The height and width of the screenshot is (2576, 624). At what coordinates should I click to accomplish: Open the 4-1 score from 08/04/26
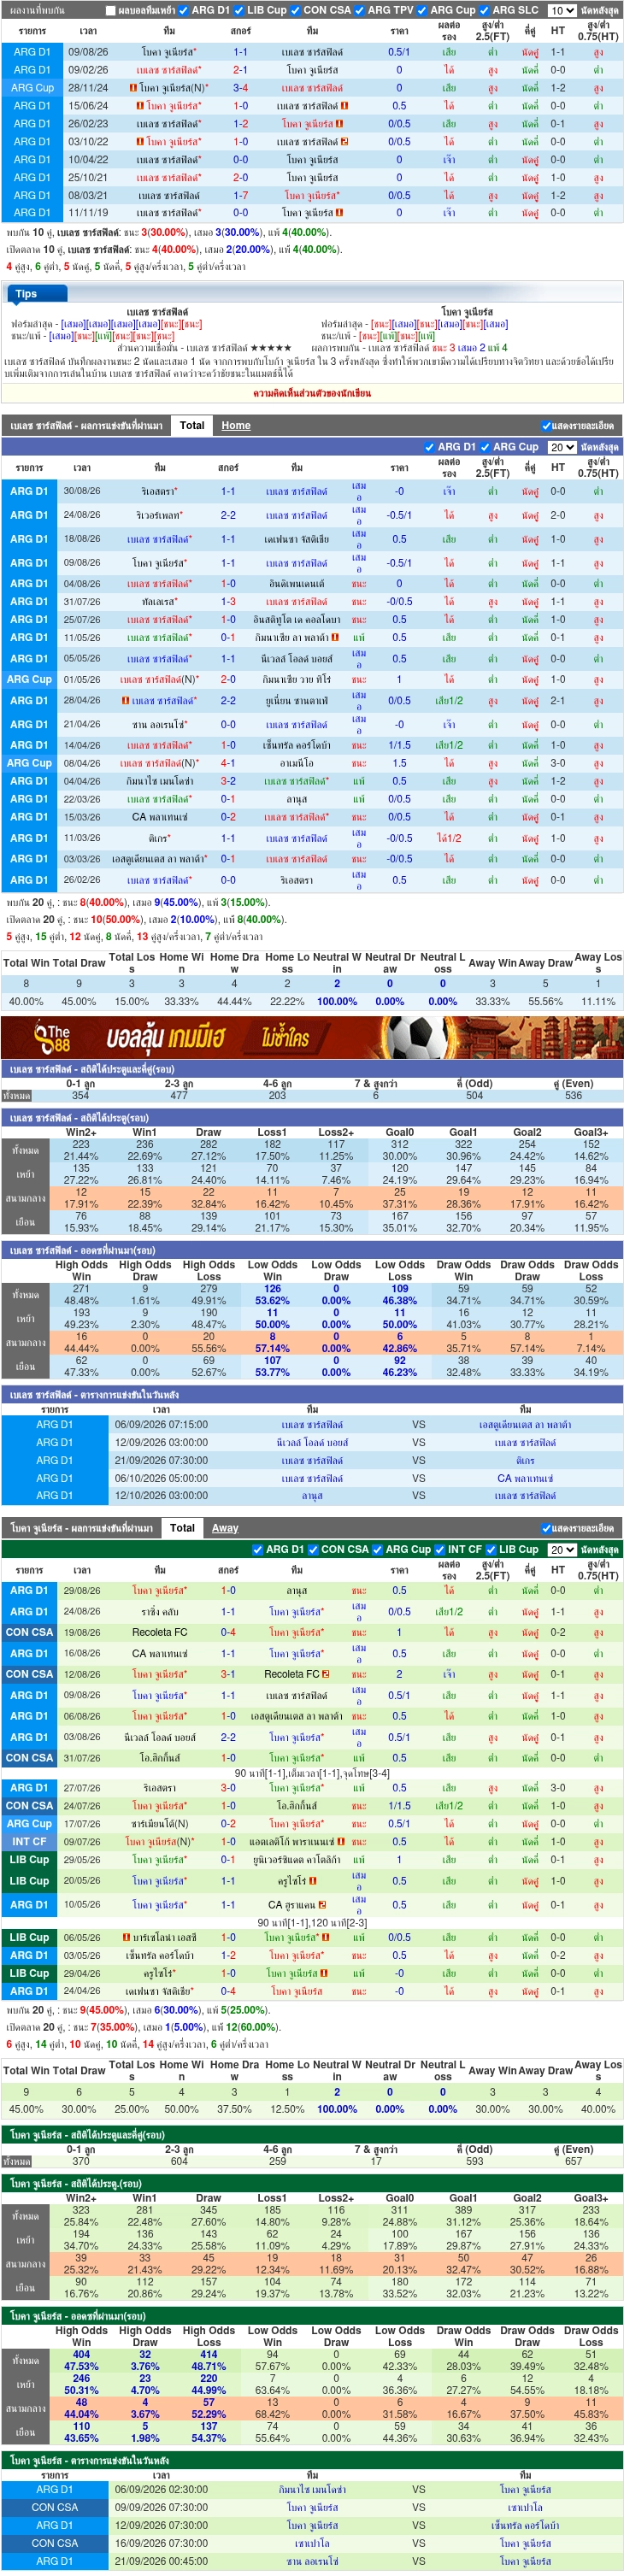click(x=228, y=763)
